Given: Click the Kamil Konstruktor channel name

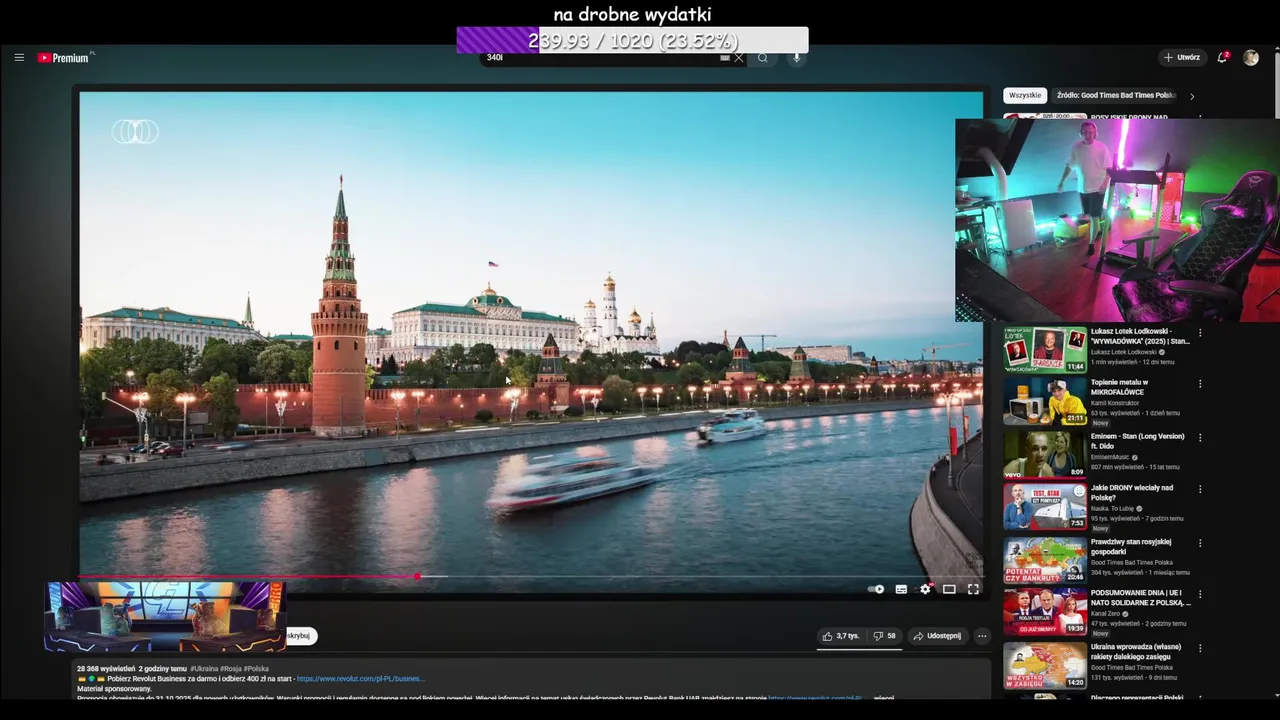Looking at the screenshot, I should 1114,403.
